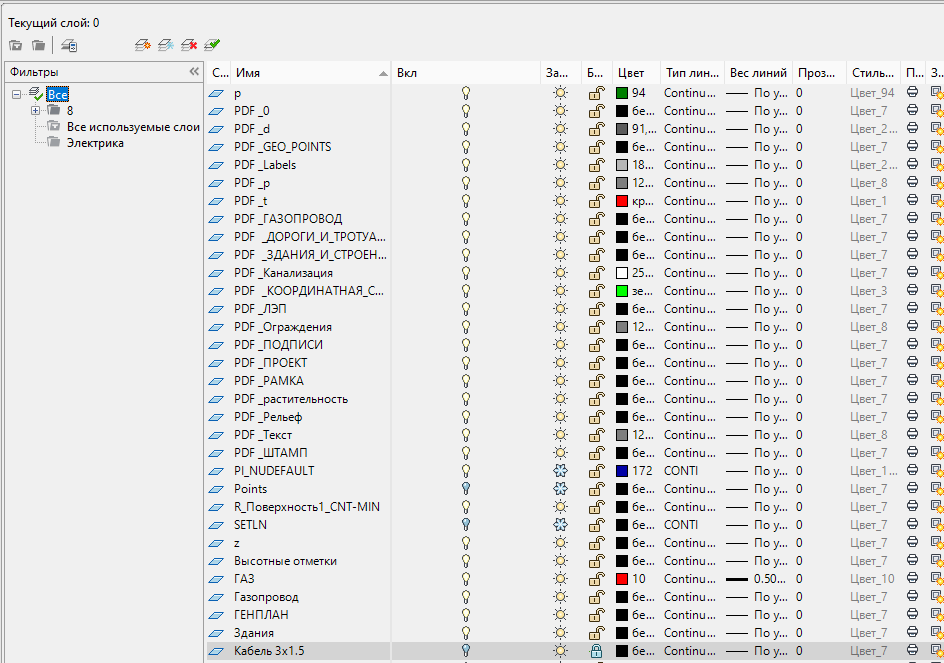Sort by Цвет column header
This screenshot has width=944, height=663.
pos(636,73)
